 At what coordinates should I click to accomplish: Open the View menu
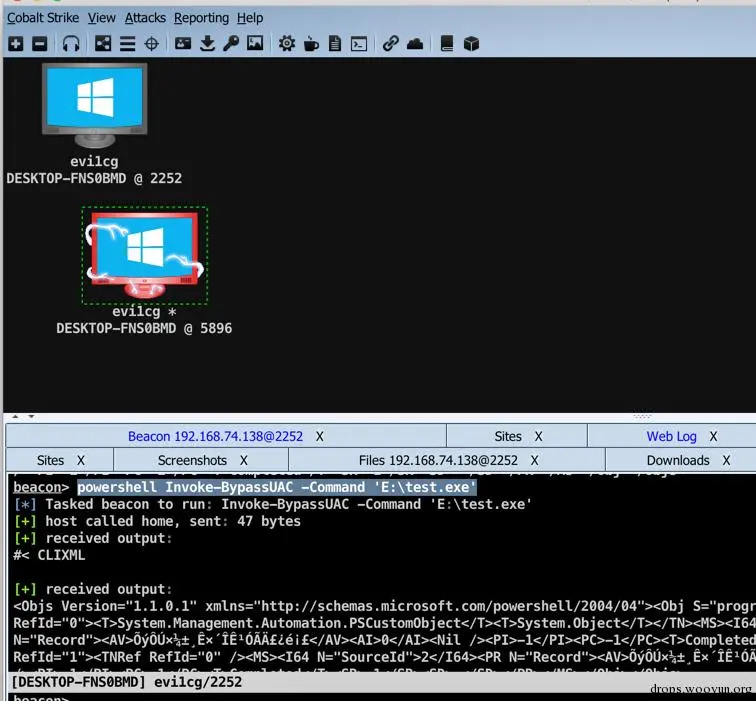point(102,18)
